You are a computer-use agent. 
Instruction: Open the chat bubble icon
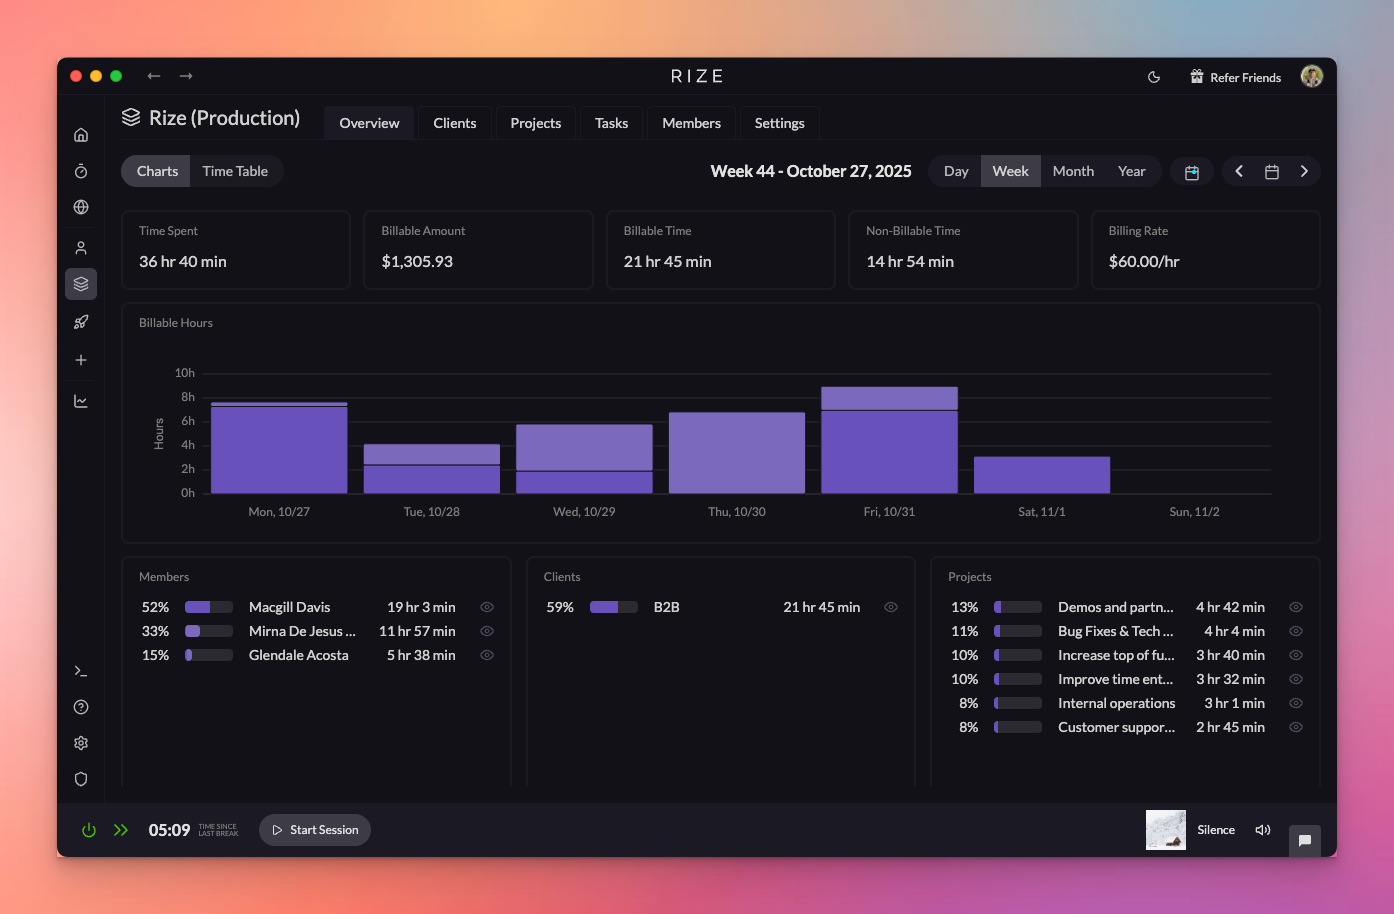pos(1305,840)
